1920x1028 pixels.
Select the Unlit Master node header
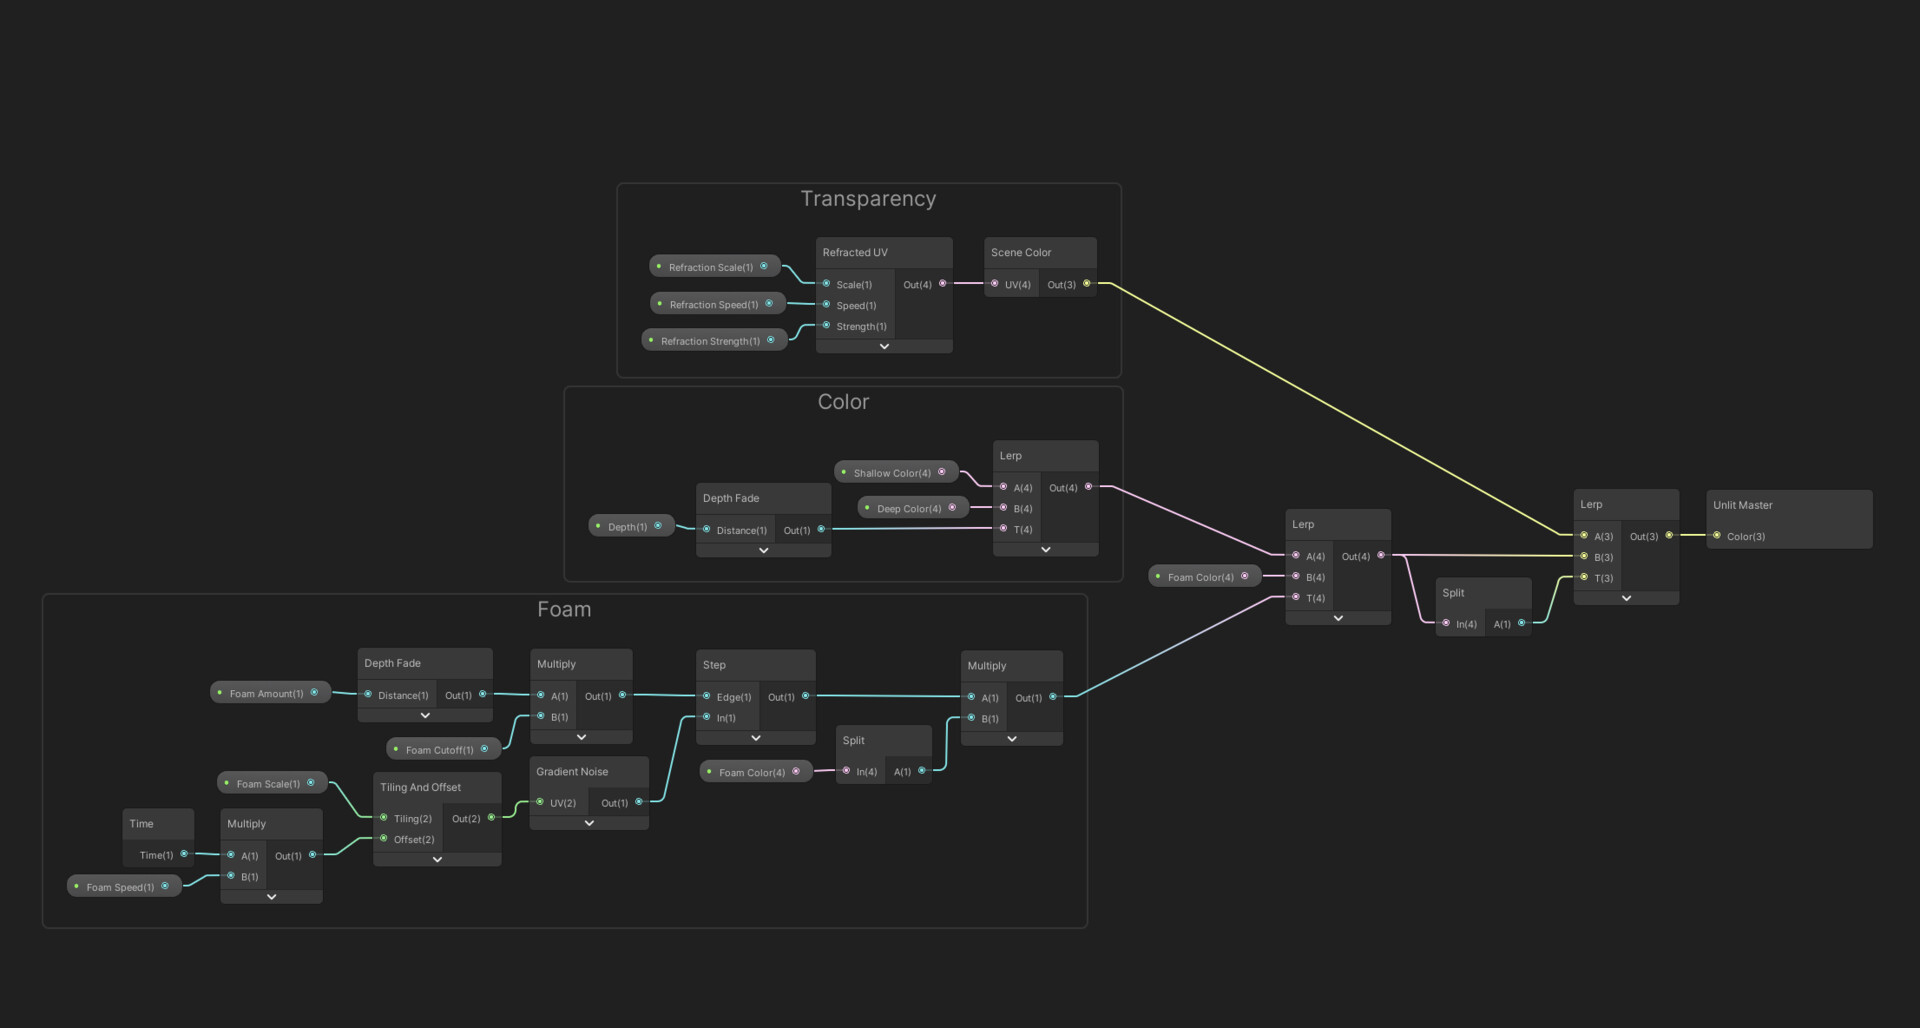tap(1789, 505)
